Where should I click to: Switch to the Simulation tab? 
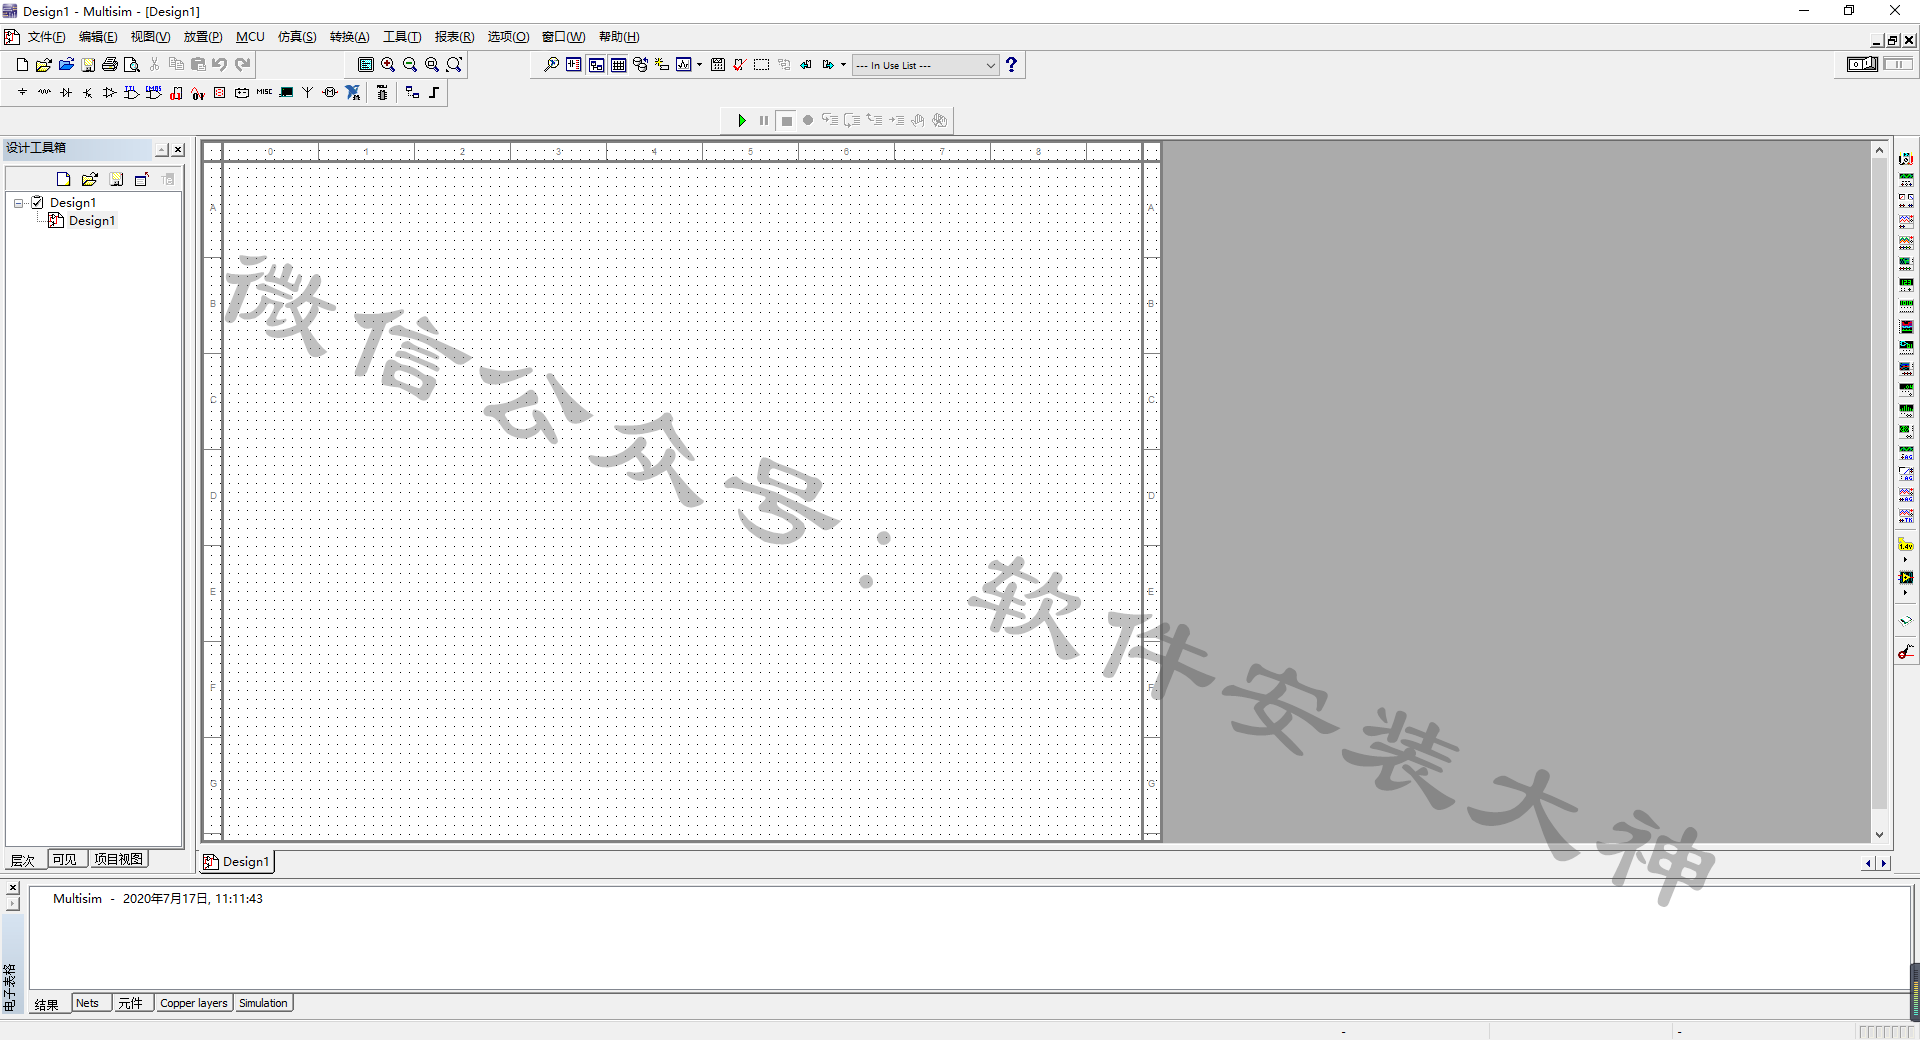pyautogui.click(x=264, y=1003)
